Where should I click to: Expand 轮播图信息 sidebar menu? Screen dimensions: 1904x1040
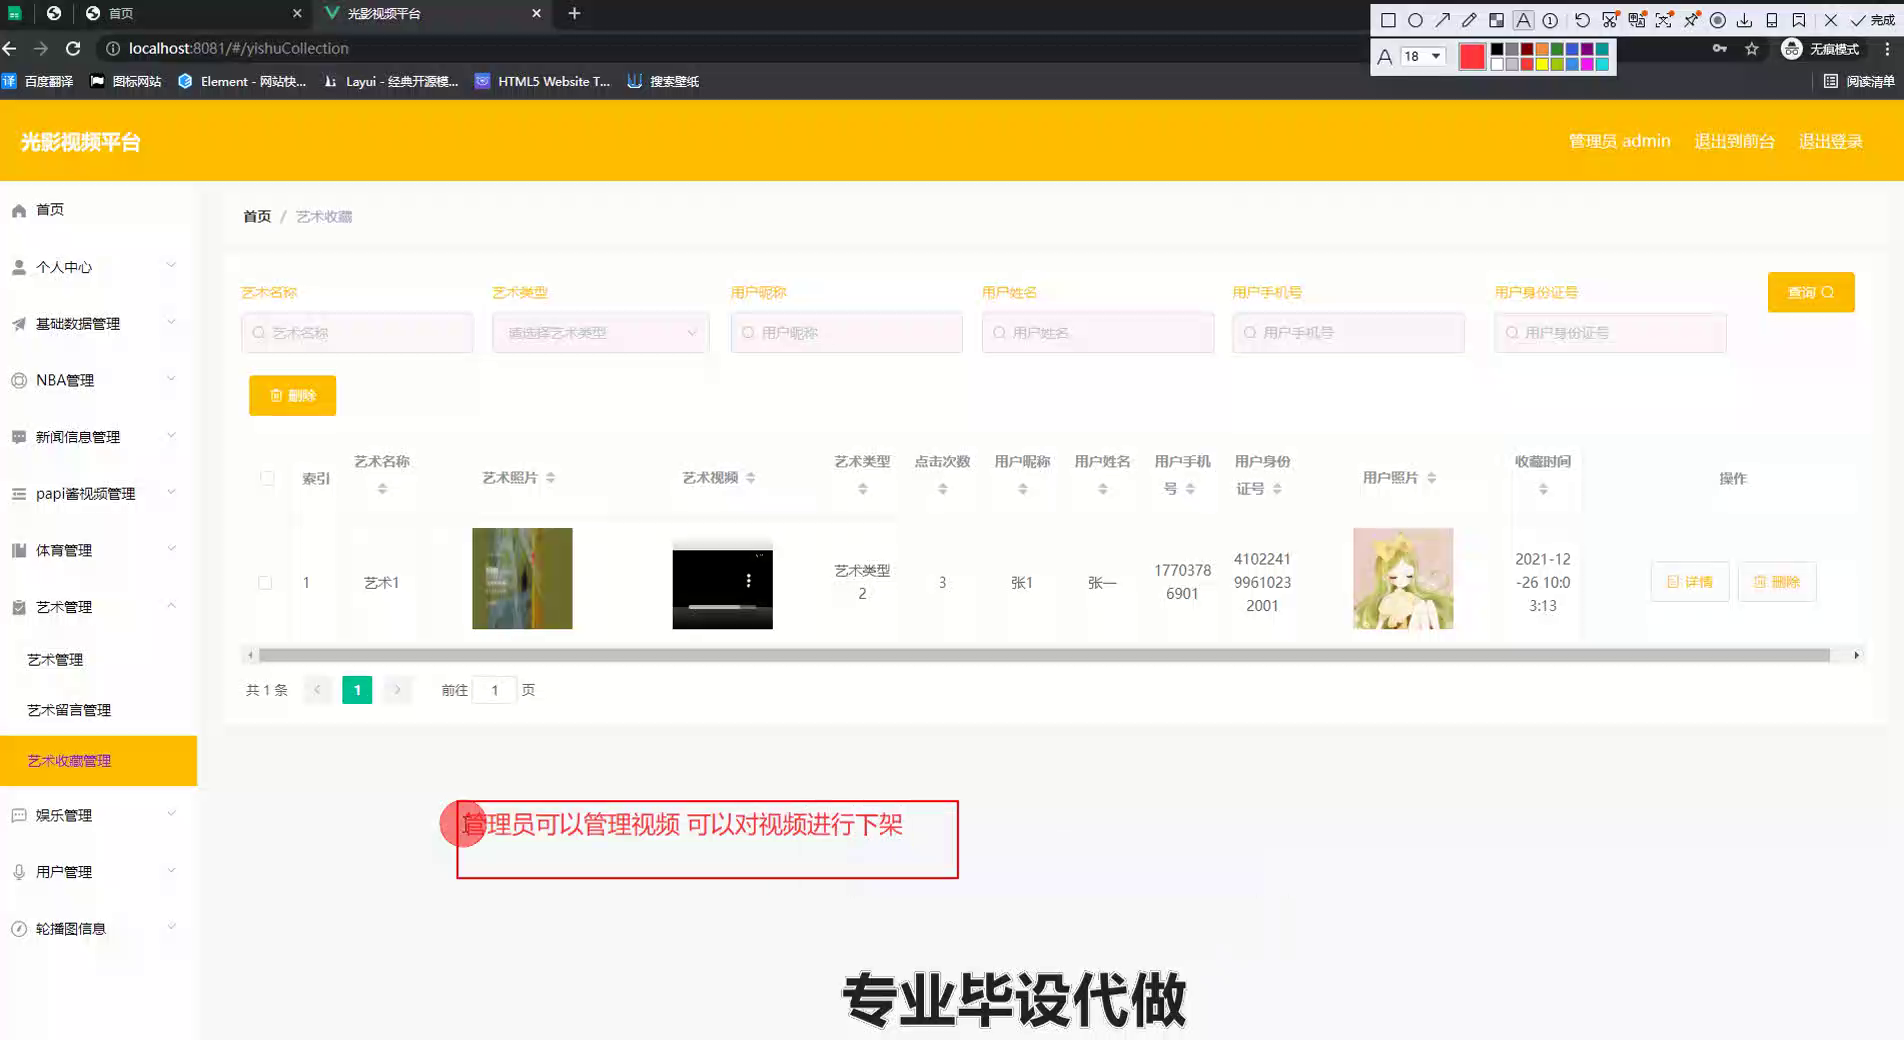(x=98, y=928)
